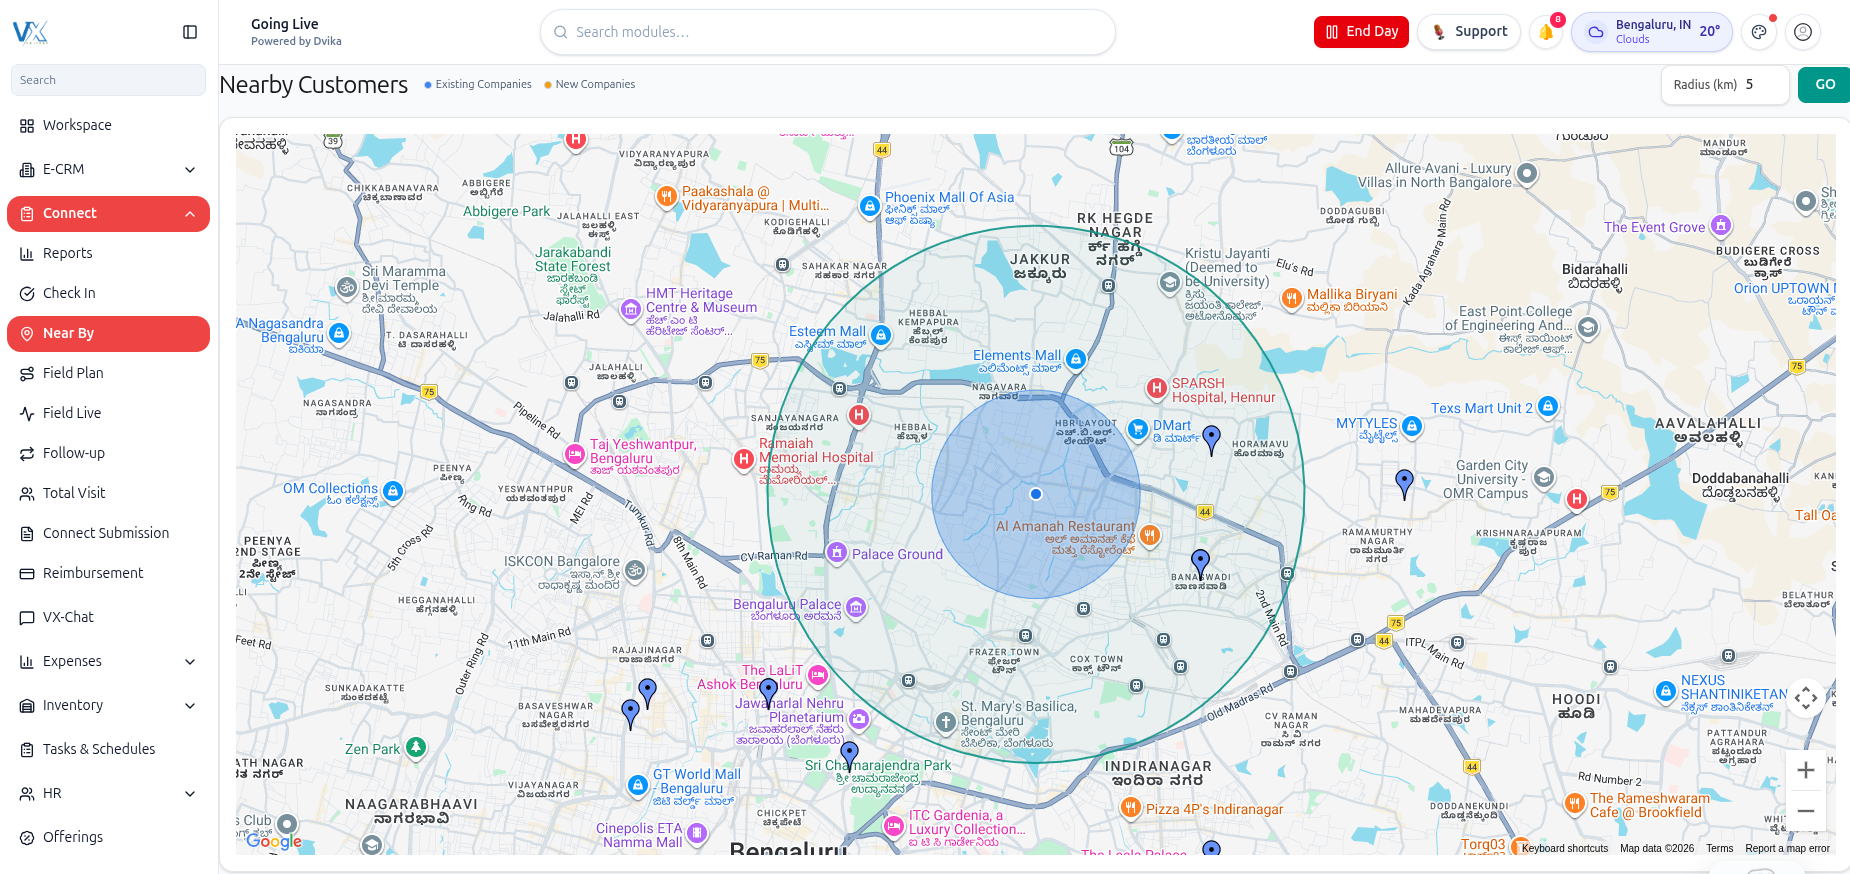Click the VX logo
Screen dimensions: 1850x874
(30, 32)
